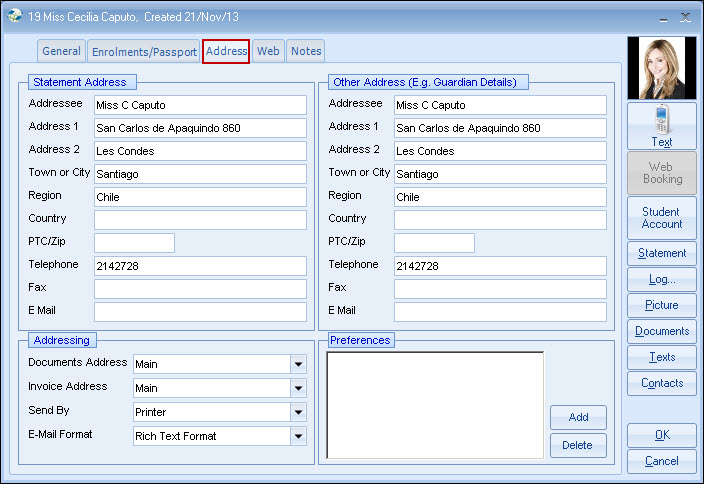Click the student photo thumbnail

tap(661, 68)
